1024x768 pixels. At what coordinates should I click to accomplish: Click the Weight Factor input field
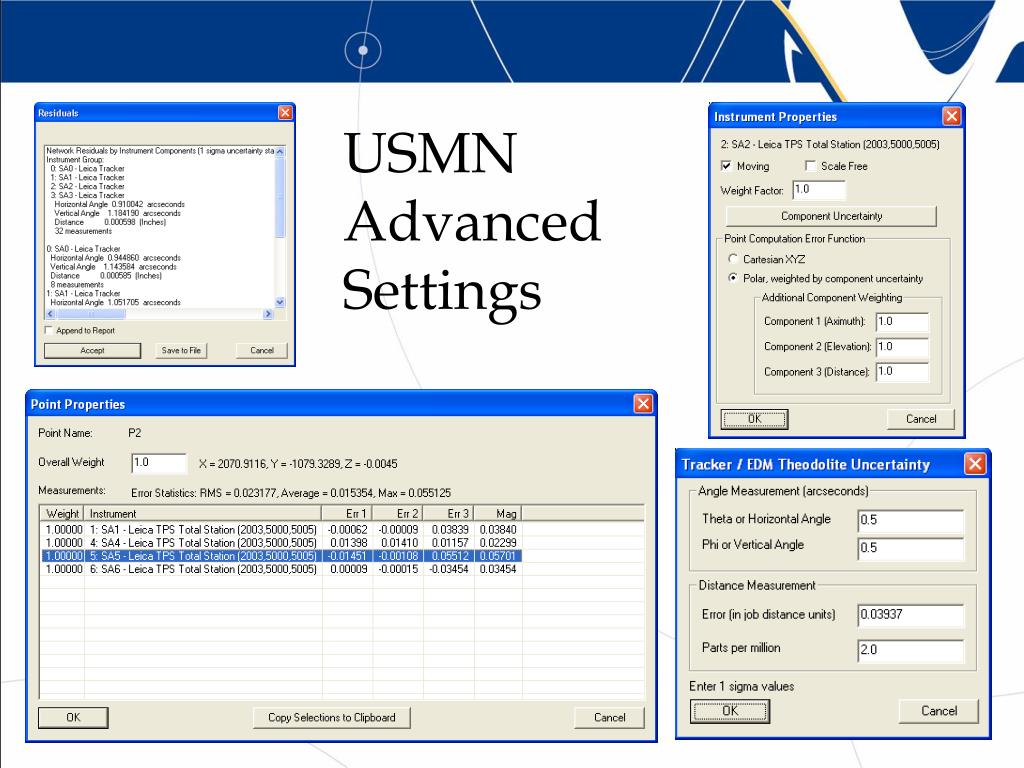[819, 189]
